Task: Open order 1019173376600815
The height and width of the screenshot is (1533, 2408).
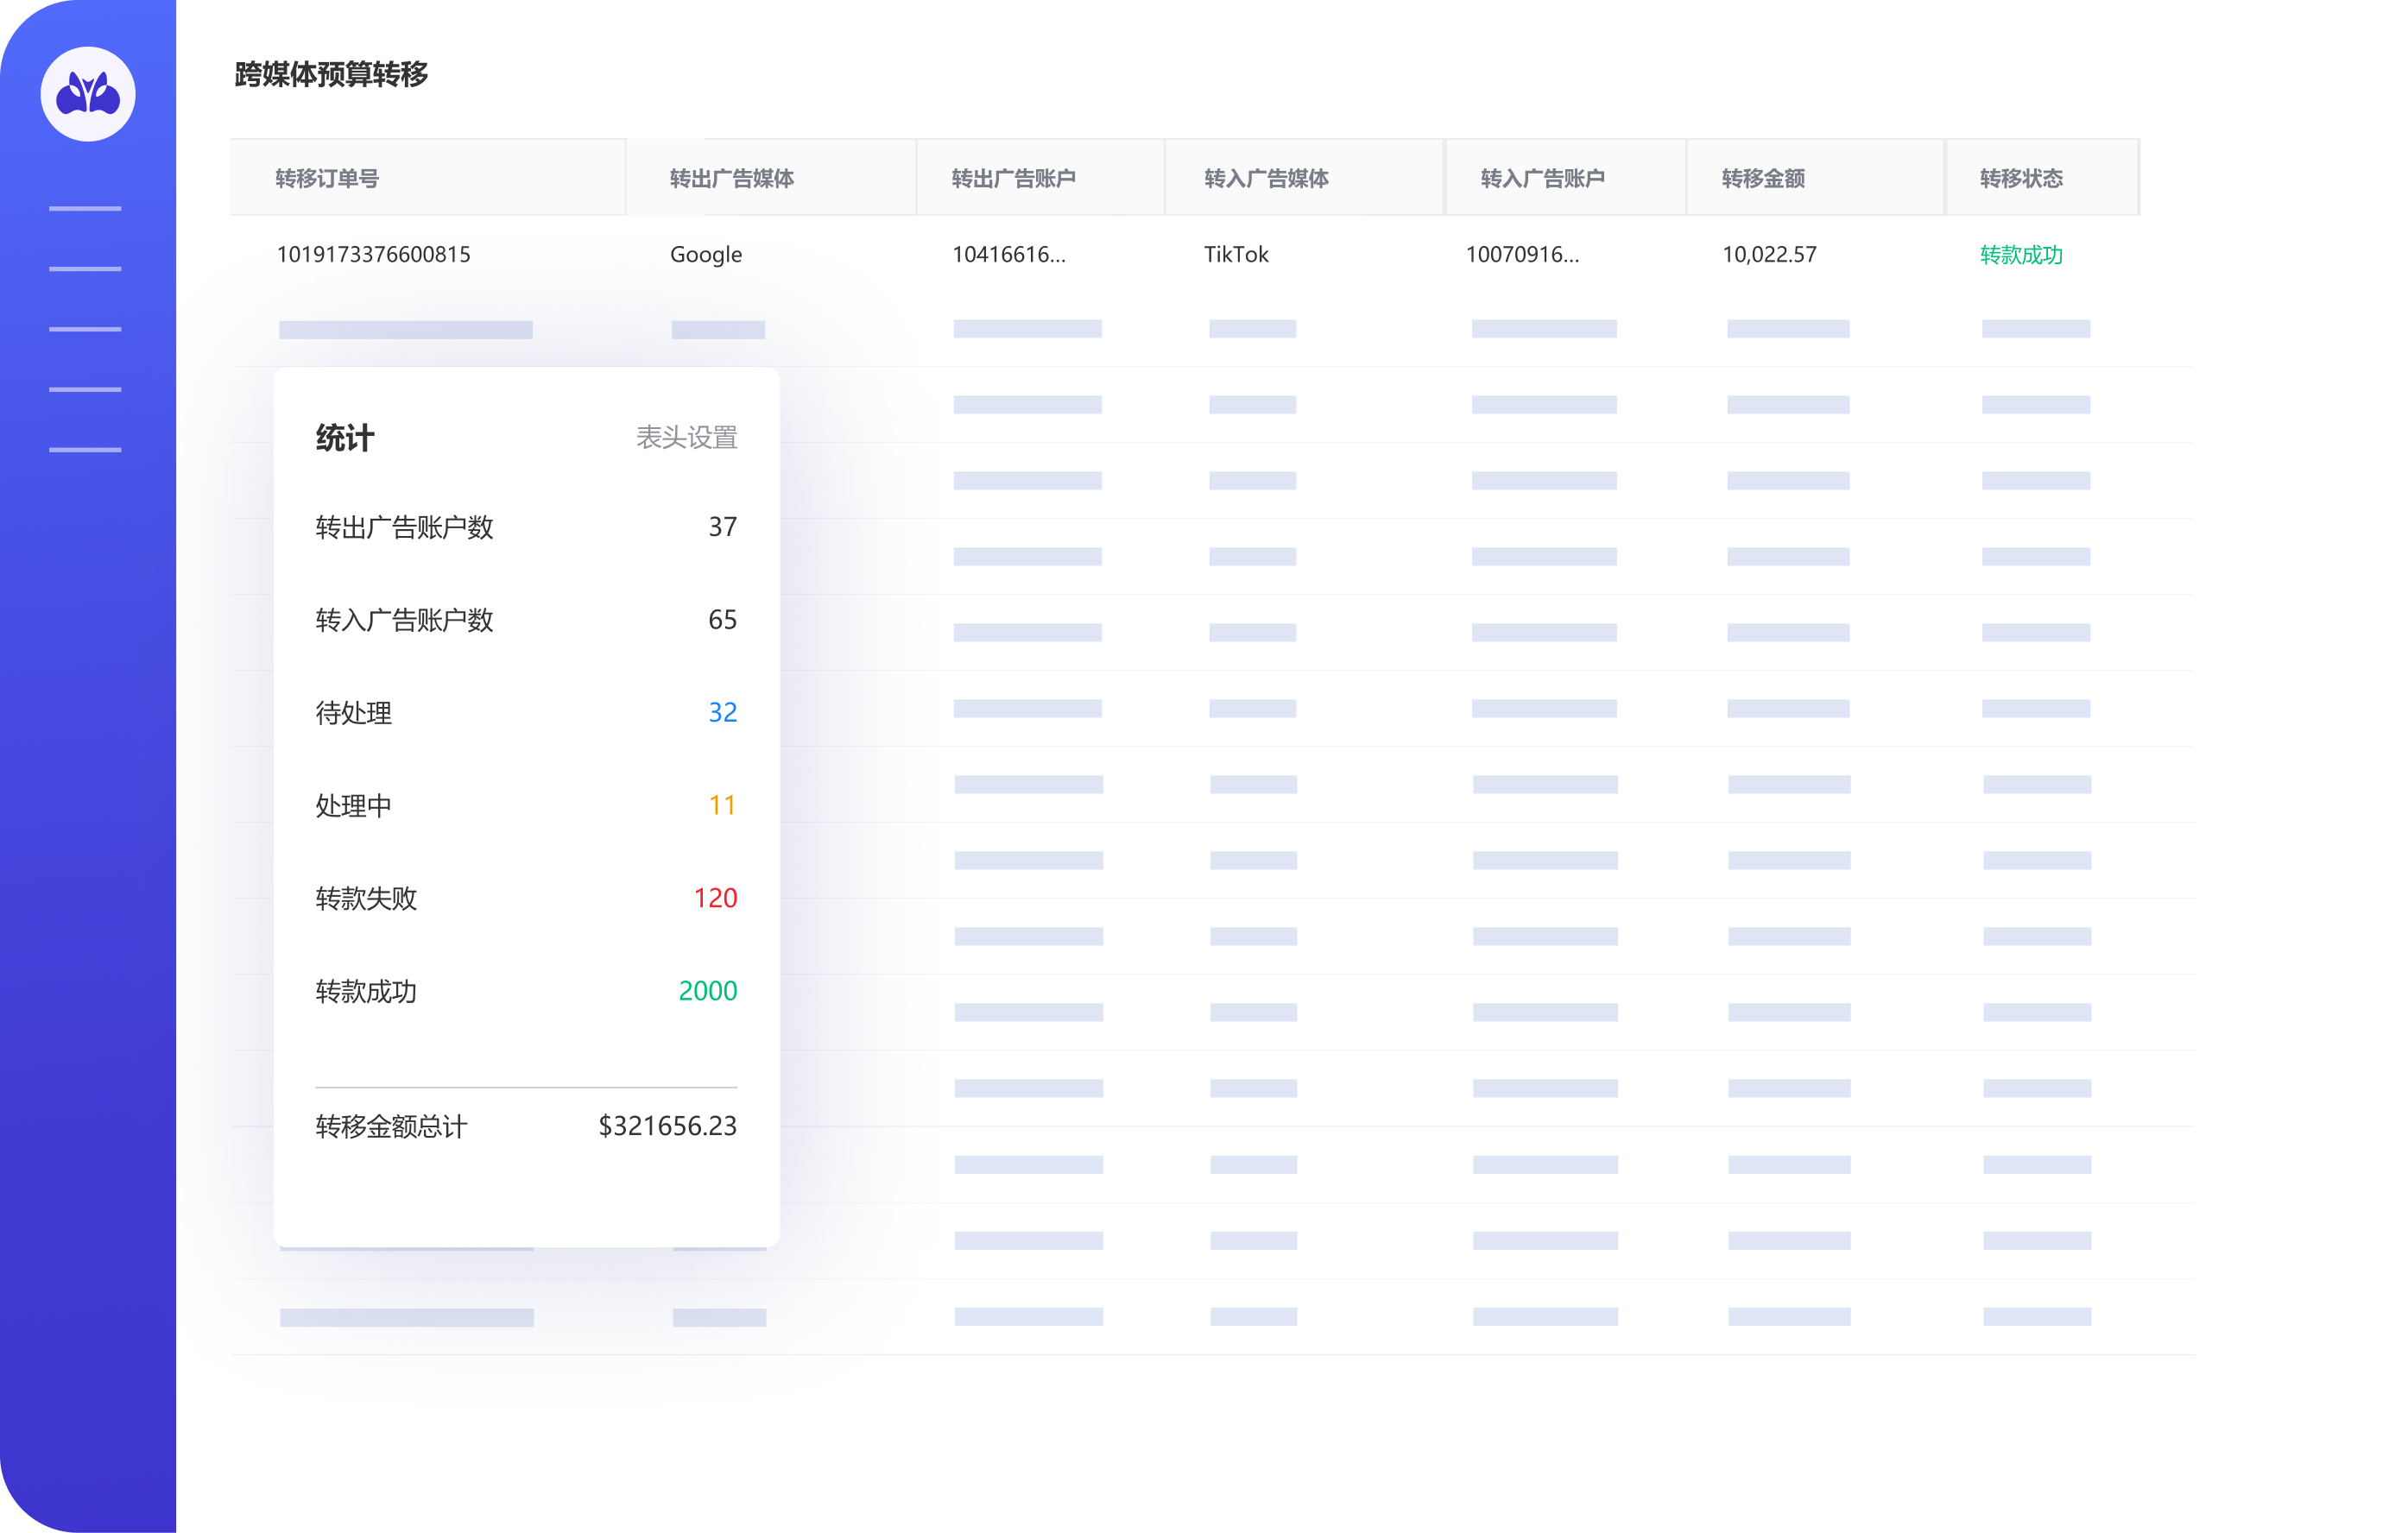Action: coord(373,254)
